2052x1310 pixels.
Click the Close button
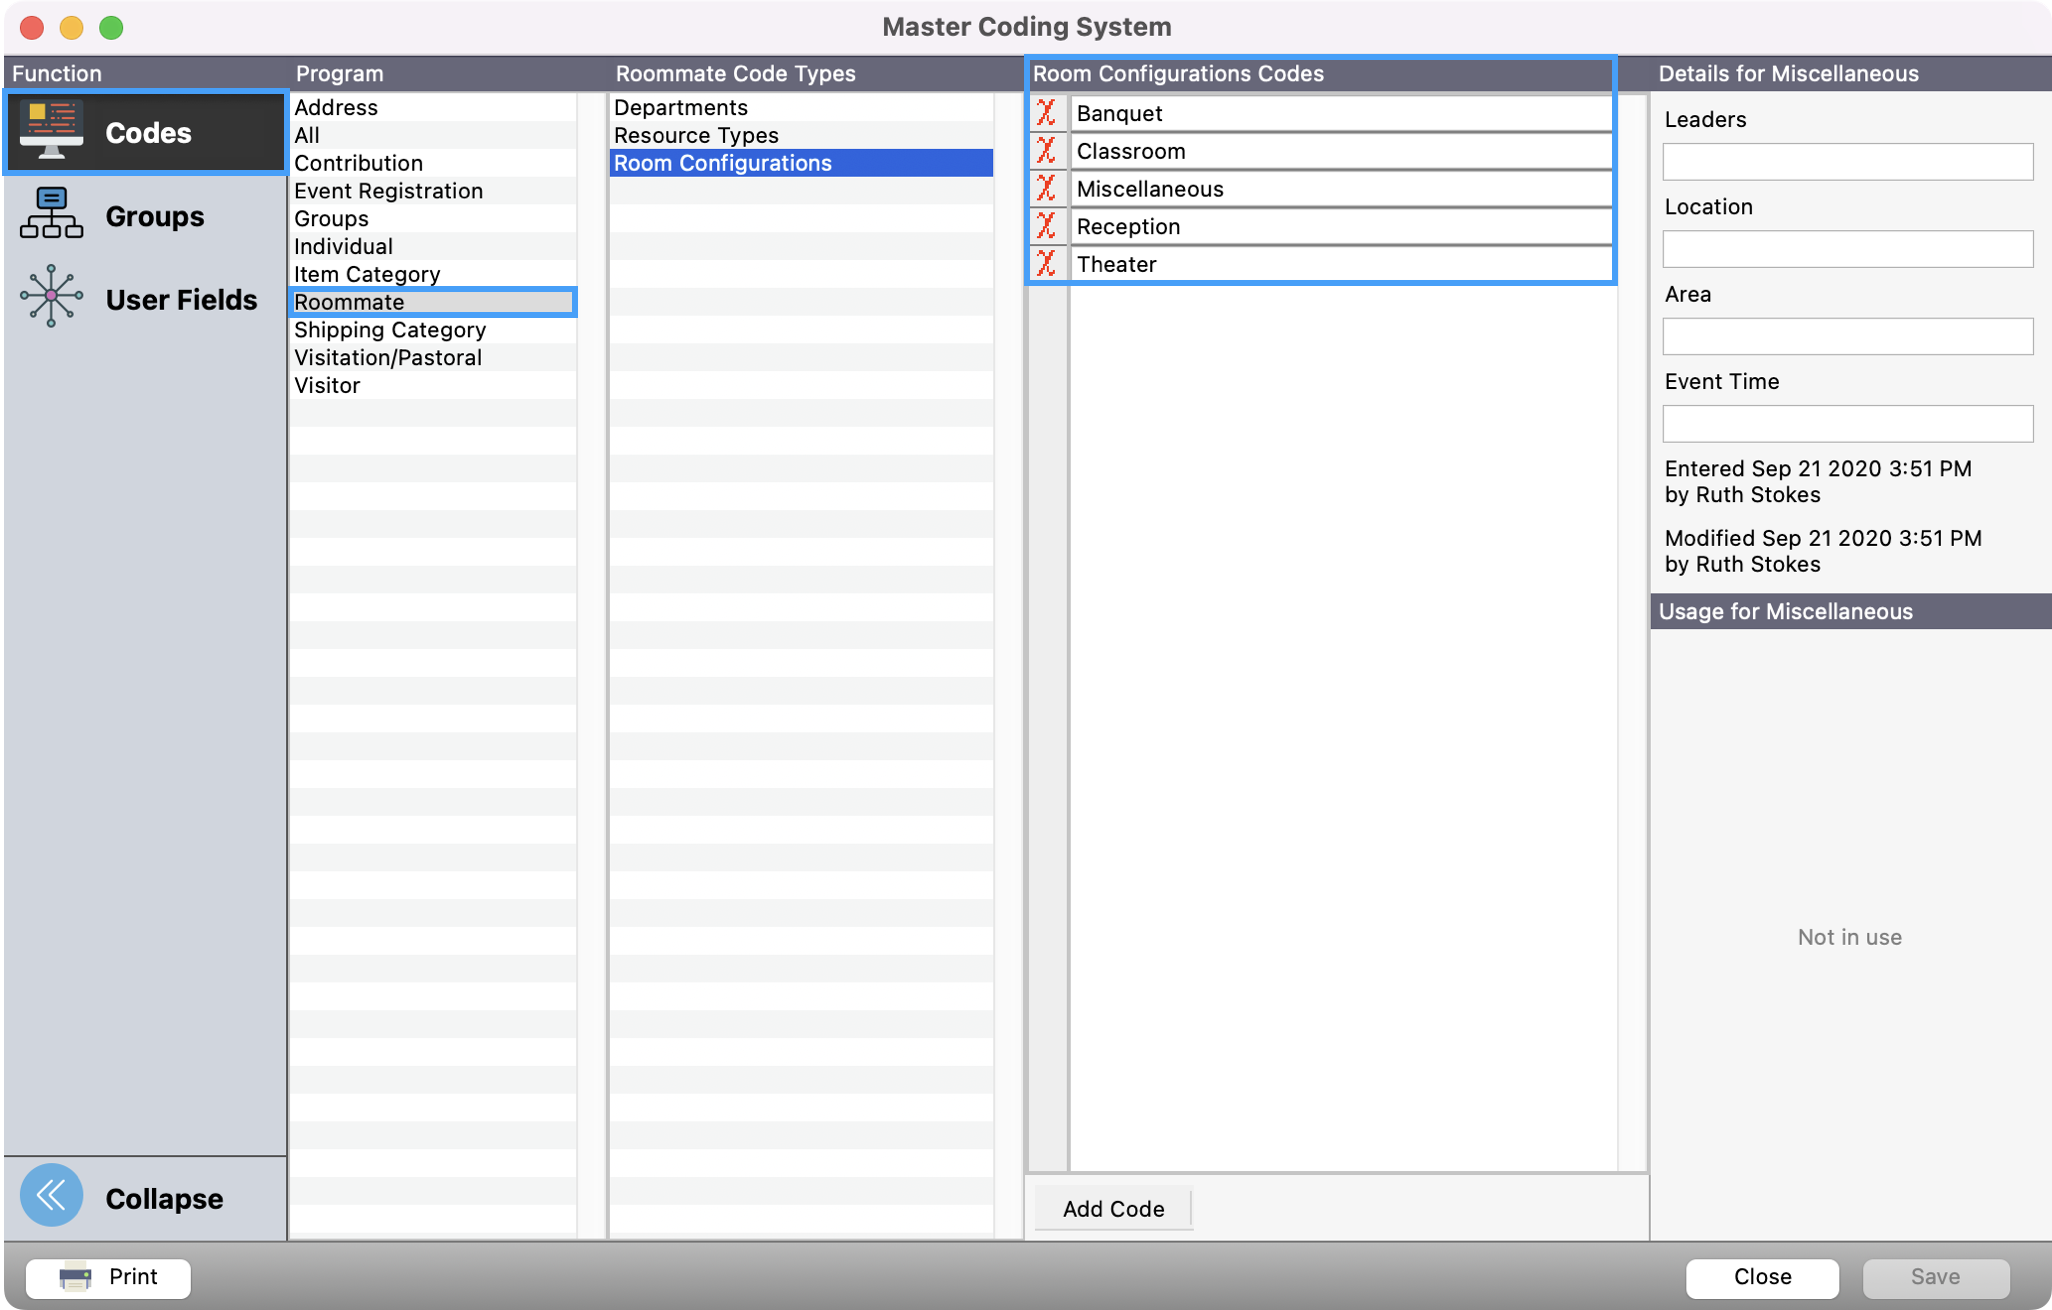click(x=1761, y=1277)
